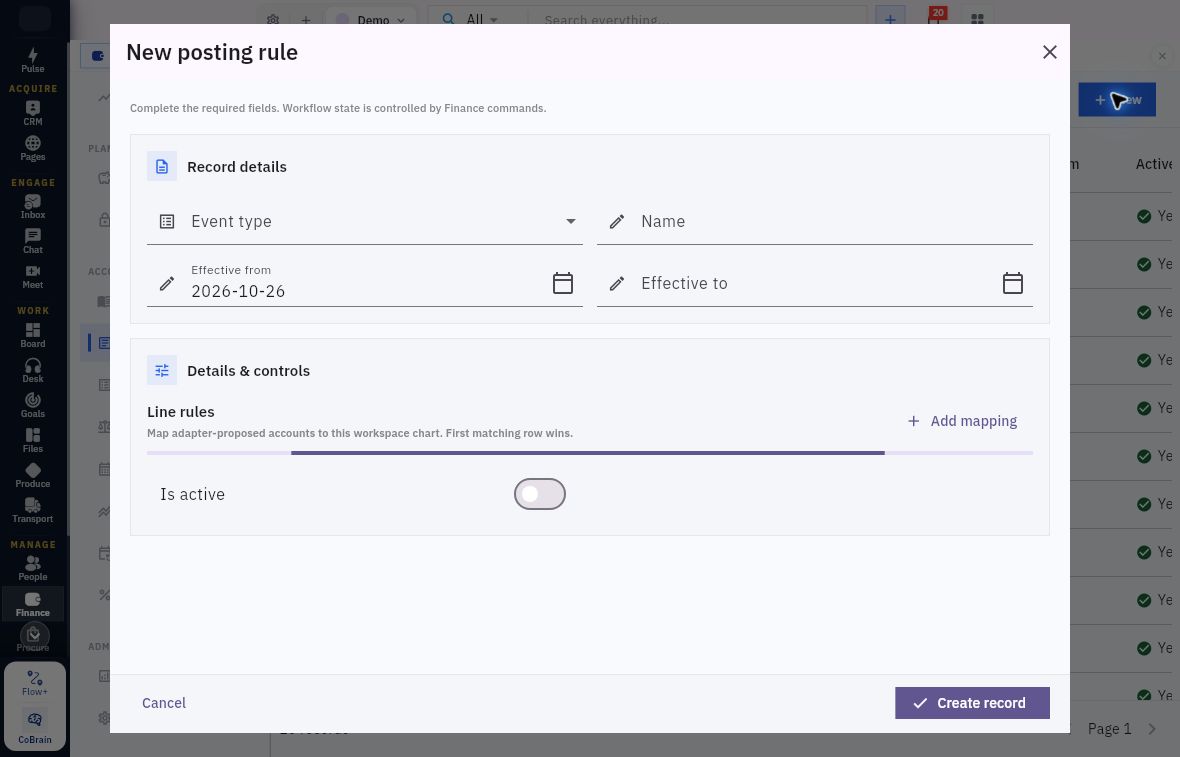Click Add mapping
The width and height of the screenshot is (1180, 757).
pyautogui.click(x=962, y=421)
